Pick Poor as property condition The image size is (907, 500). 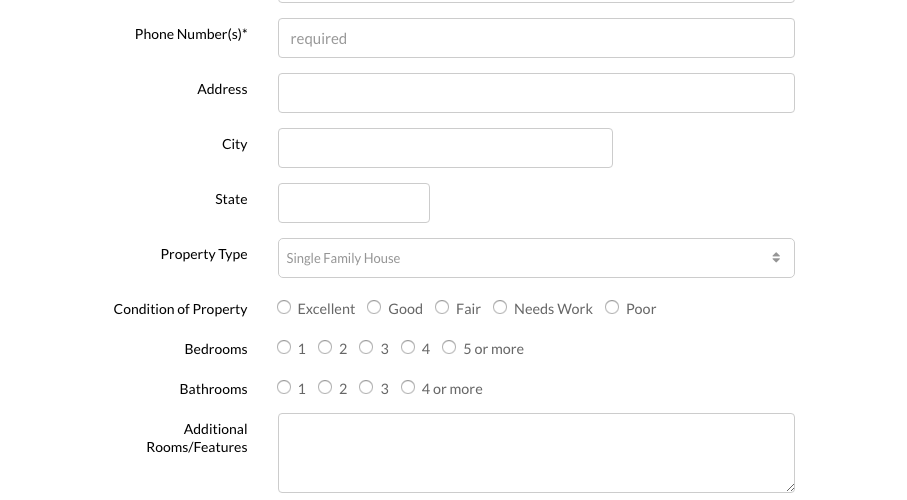click(612, 308)
